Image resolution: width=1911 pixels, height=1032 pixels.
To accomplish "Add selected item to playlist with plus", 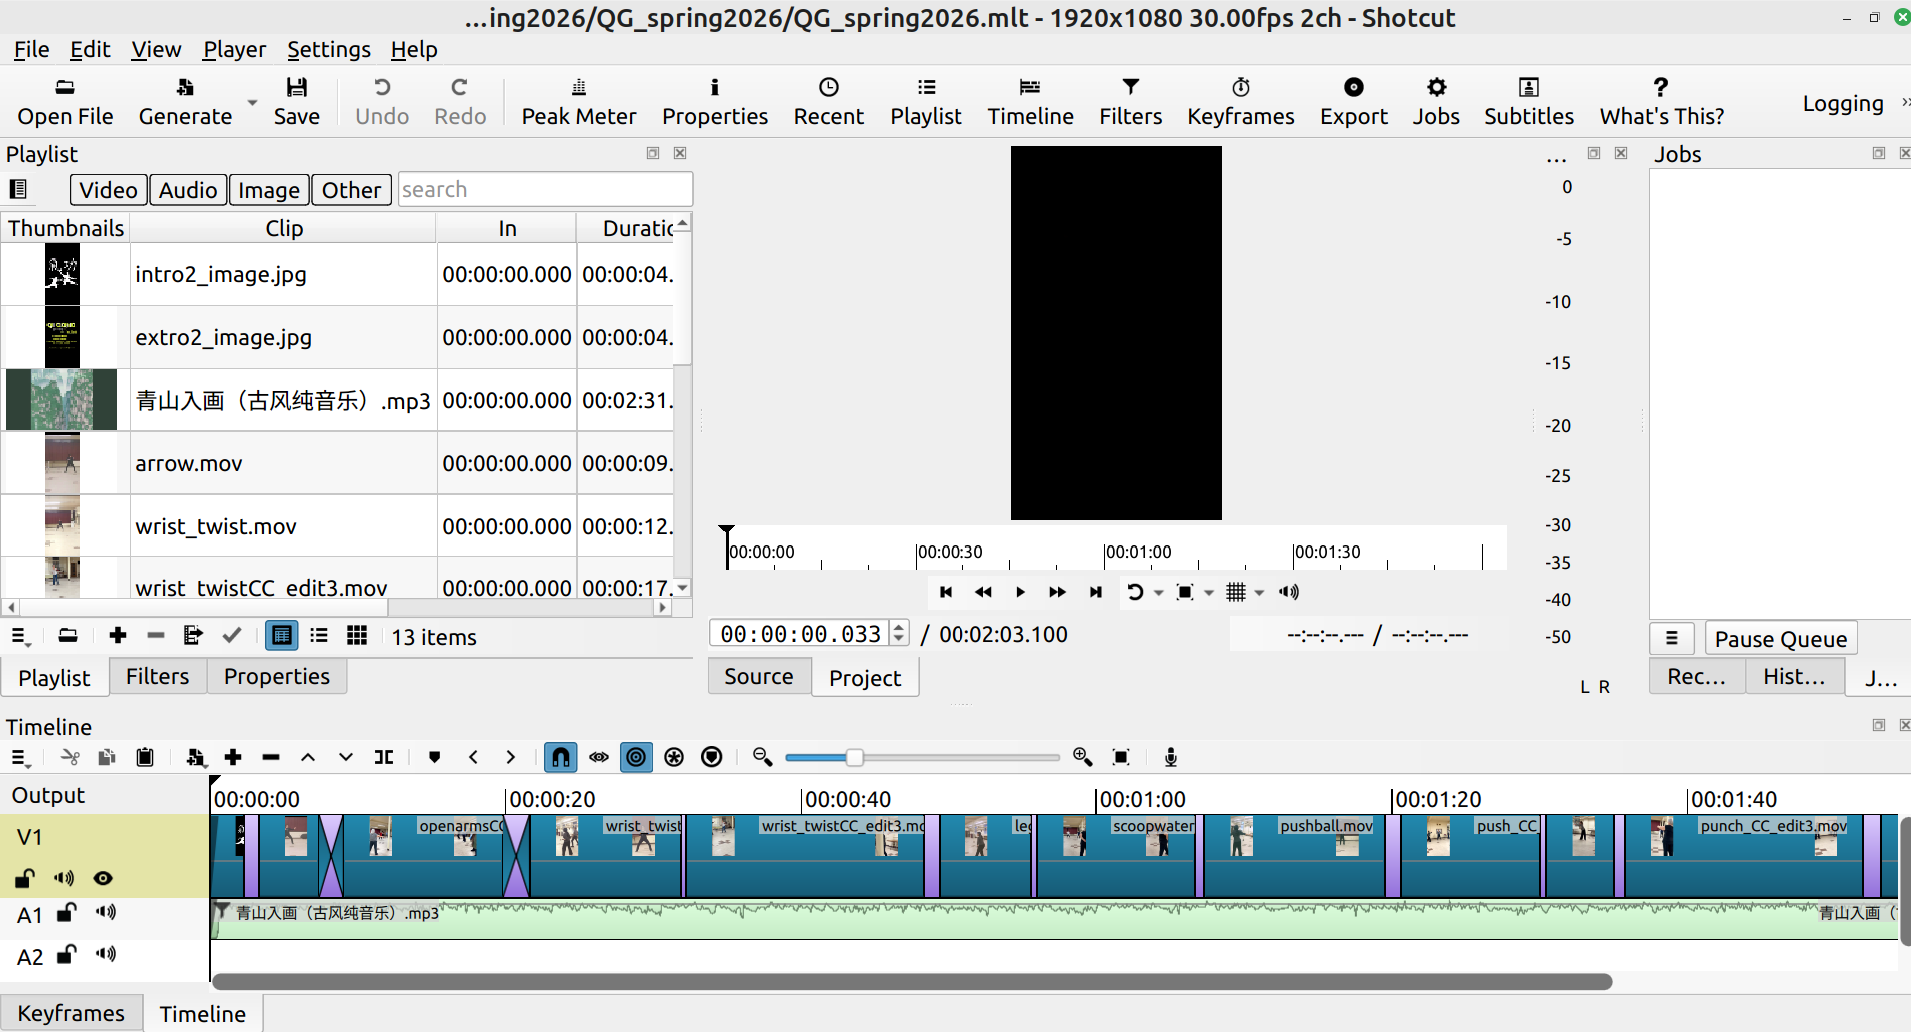I will pyautogui.click(x=118, y=636).
